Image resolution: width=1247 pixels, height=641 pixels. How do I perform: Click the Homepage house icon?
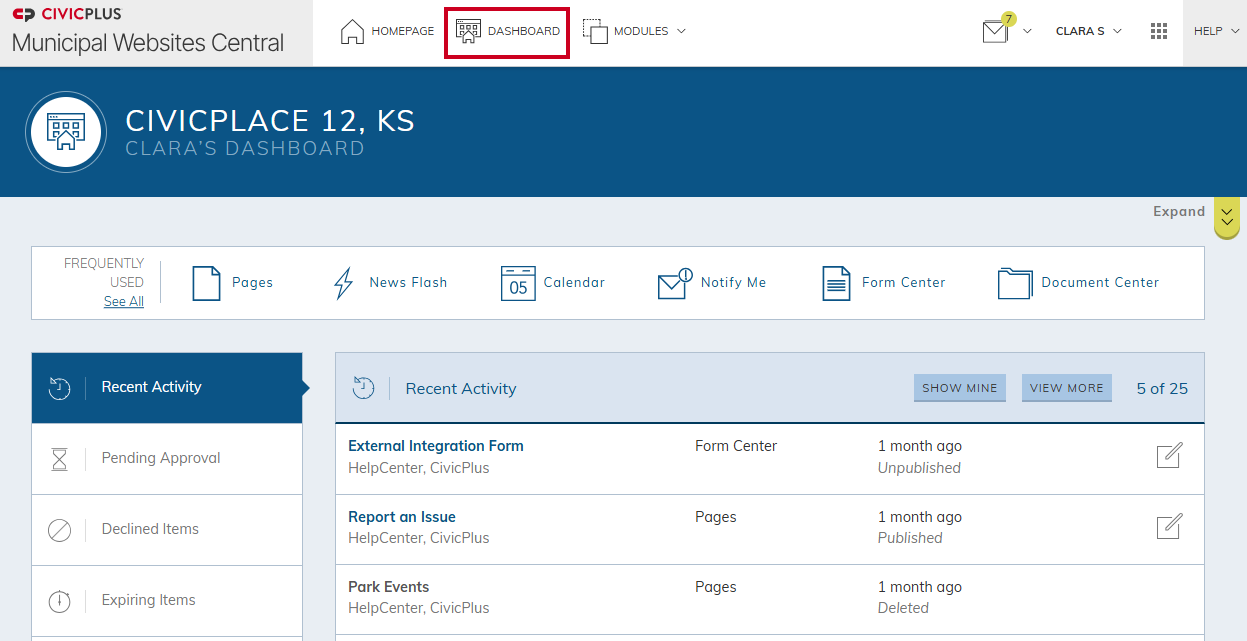tap(353, 32)
